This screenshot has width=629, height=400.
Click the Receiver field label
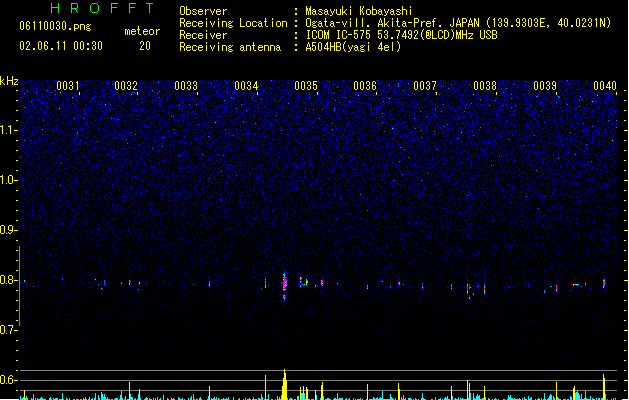pos(203,35)
